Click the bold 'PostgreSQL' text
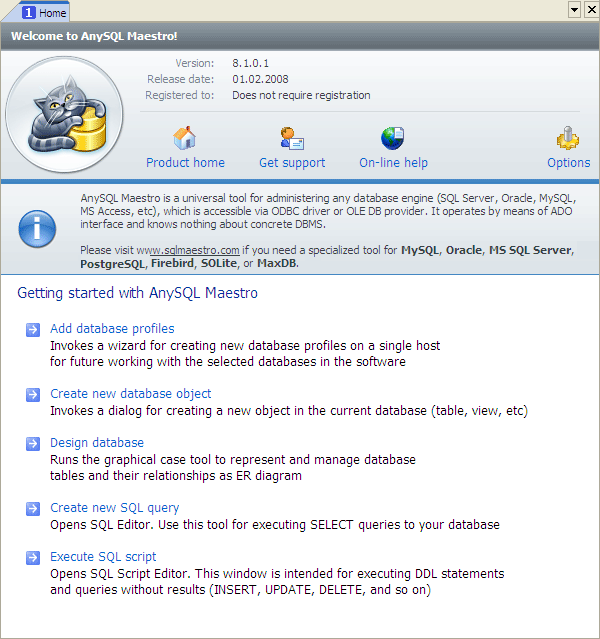This screenshot has width=600, height=639. [x=112, y=264]
